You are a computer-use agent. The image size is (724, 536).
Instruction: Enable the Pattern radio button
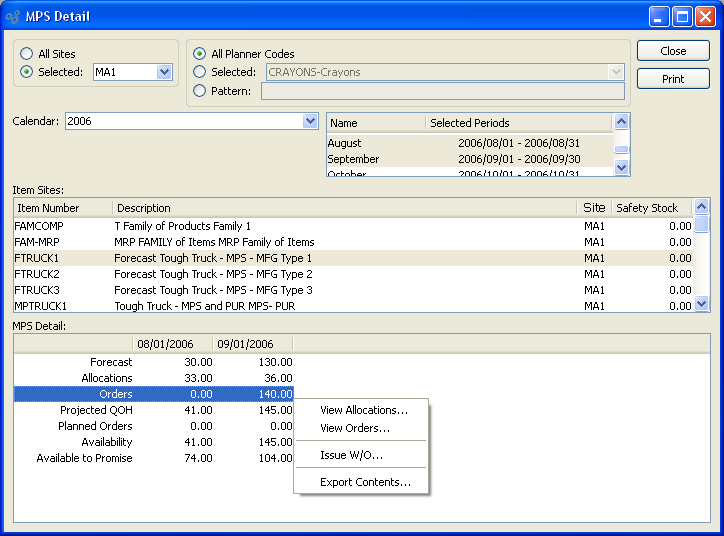(x=200, y=91)
